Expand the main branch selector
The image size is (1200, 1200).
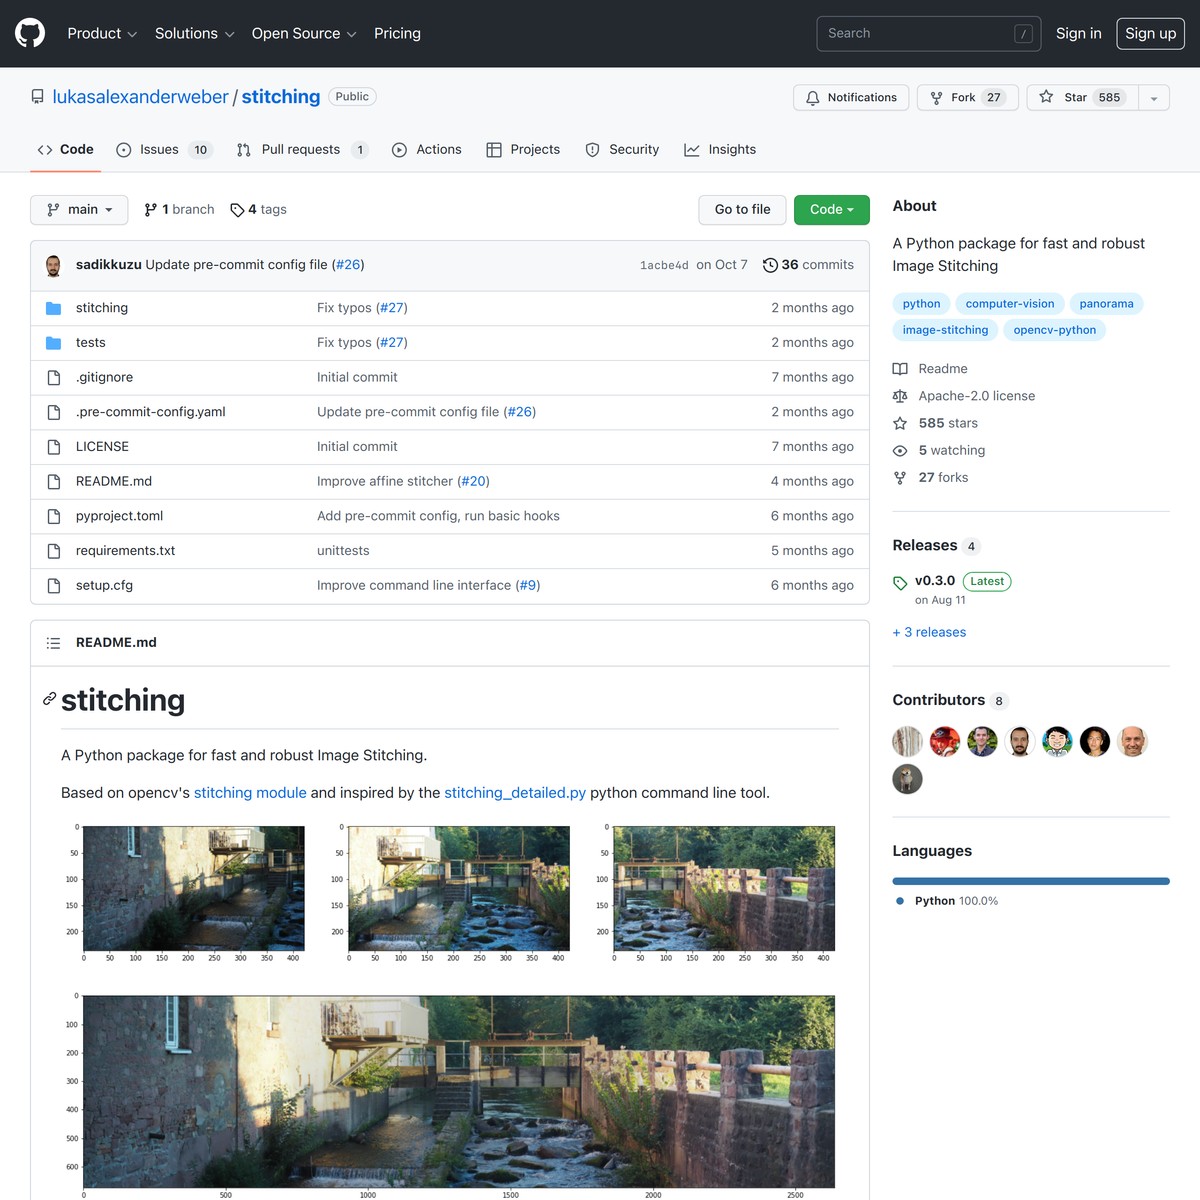[79, 210]
